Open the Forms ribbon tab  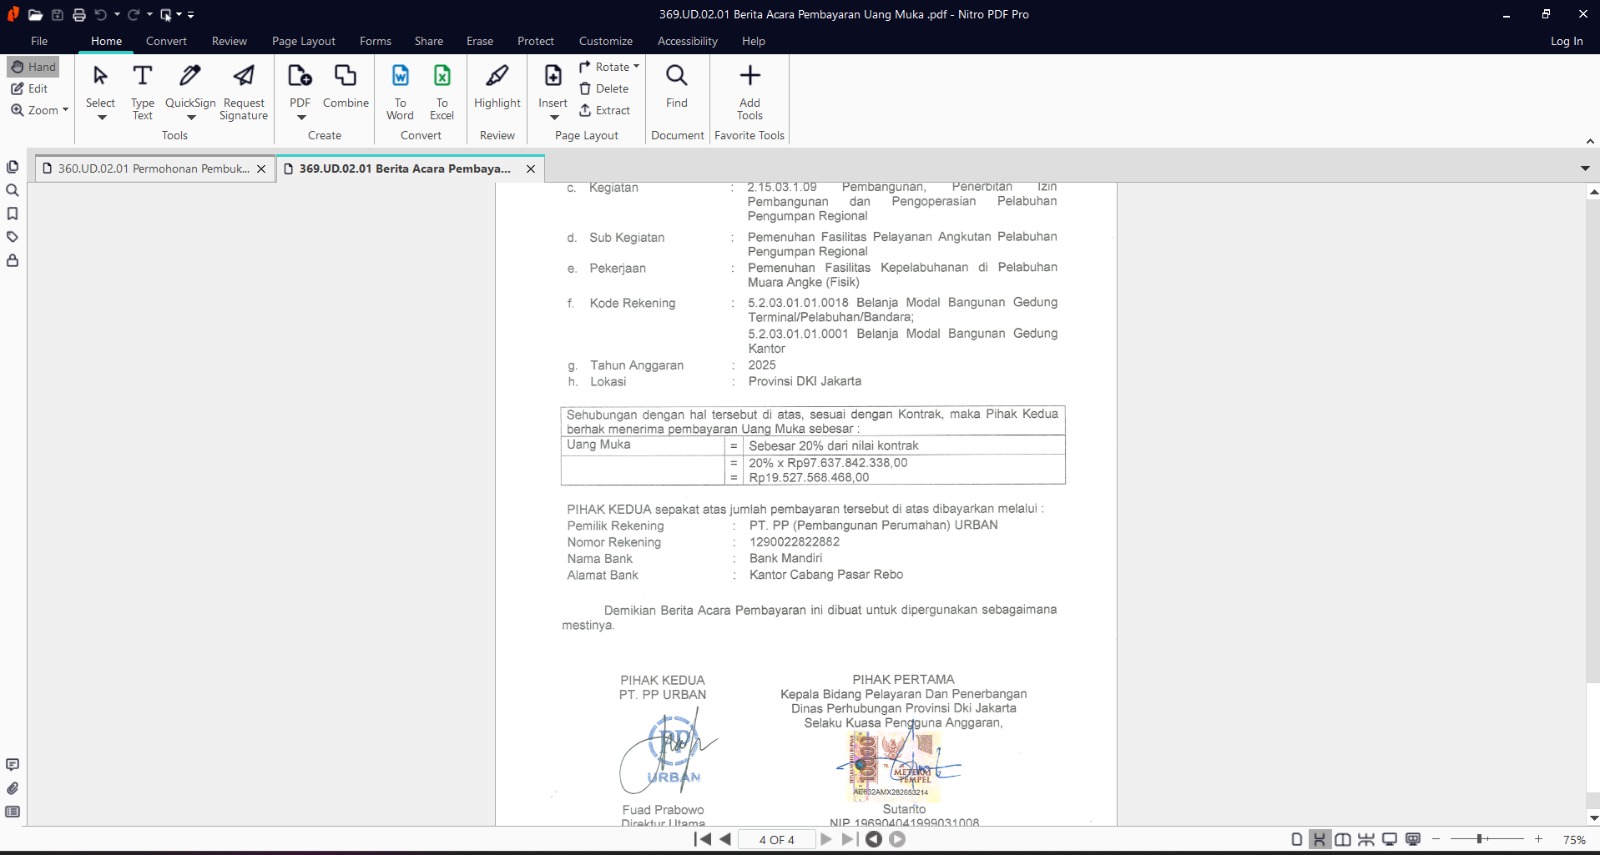(x=376, y=41)
